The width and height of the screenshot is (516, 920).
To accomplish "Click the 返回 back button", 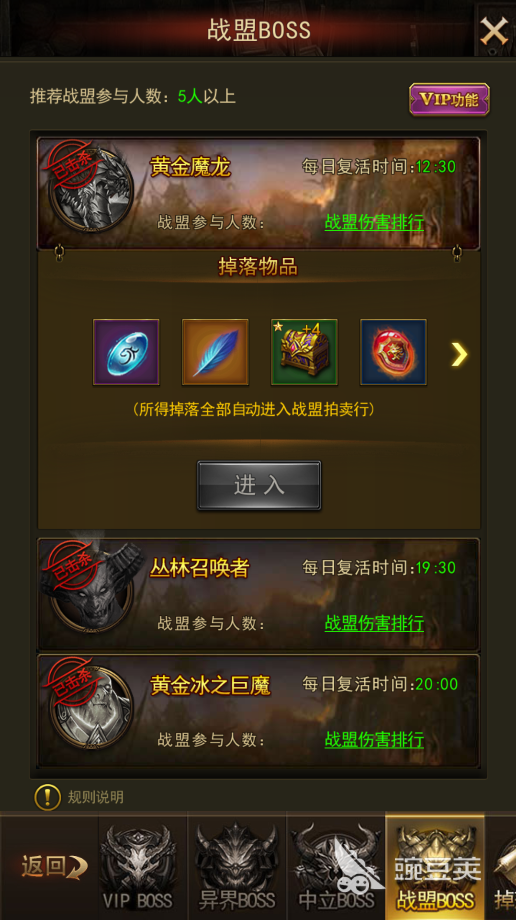I will click(x=54, y=867).
